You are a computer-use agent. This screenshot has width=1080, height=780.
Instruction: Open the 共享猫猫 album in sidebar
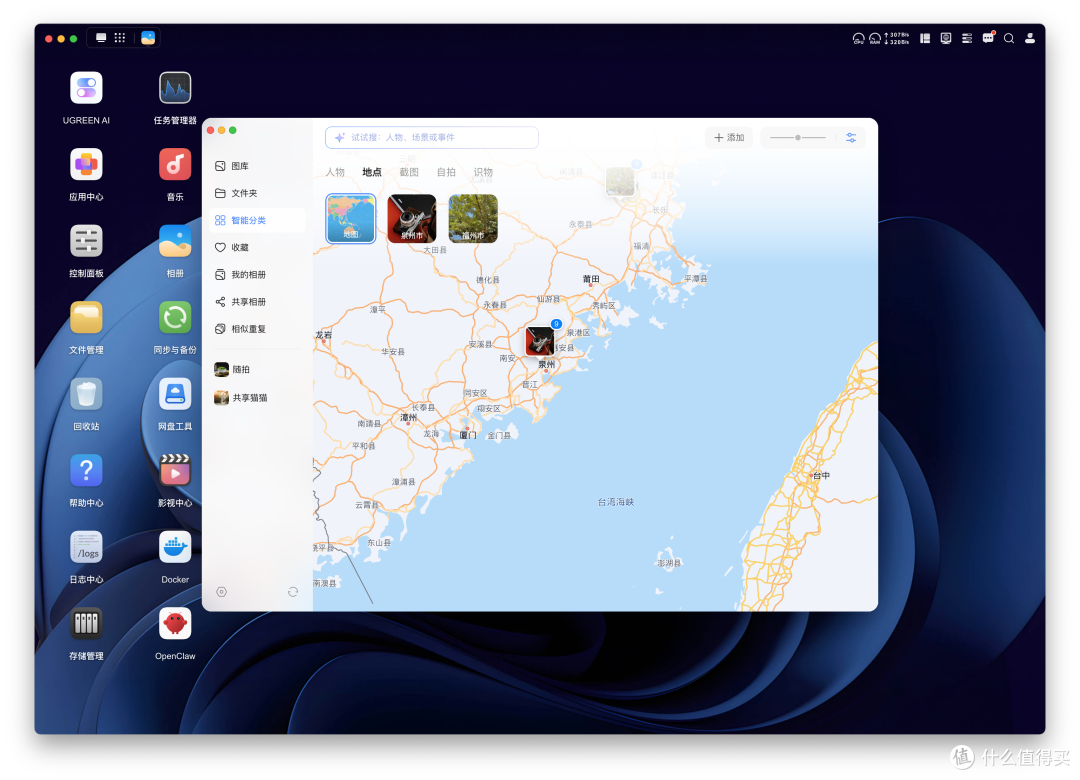[x=257, y=398]
